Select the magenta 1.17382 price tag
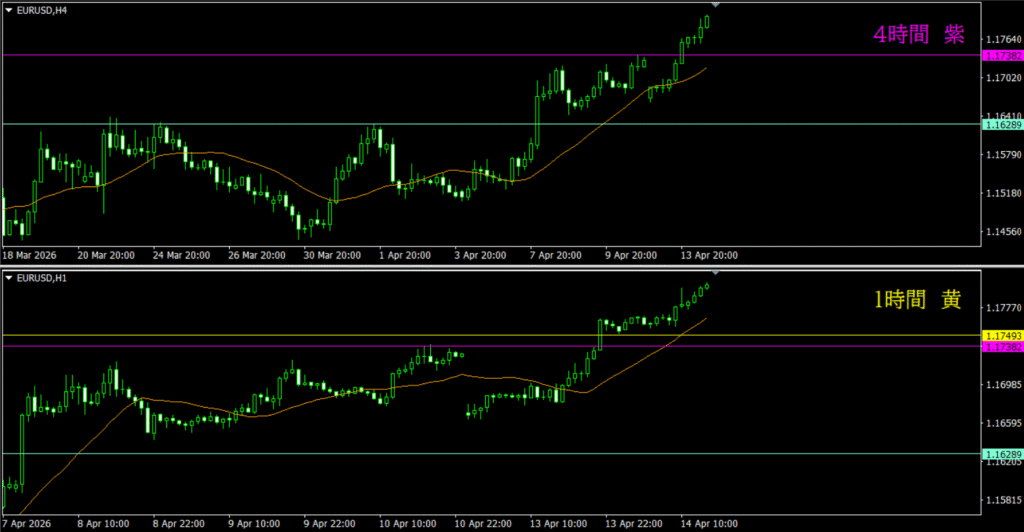This screenshot has width=1024, height=532. pos(1001,55)
